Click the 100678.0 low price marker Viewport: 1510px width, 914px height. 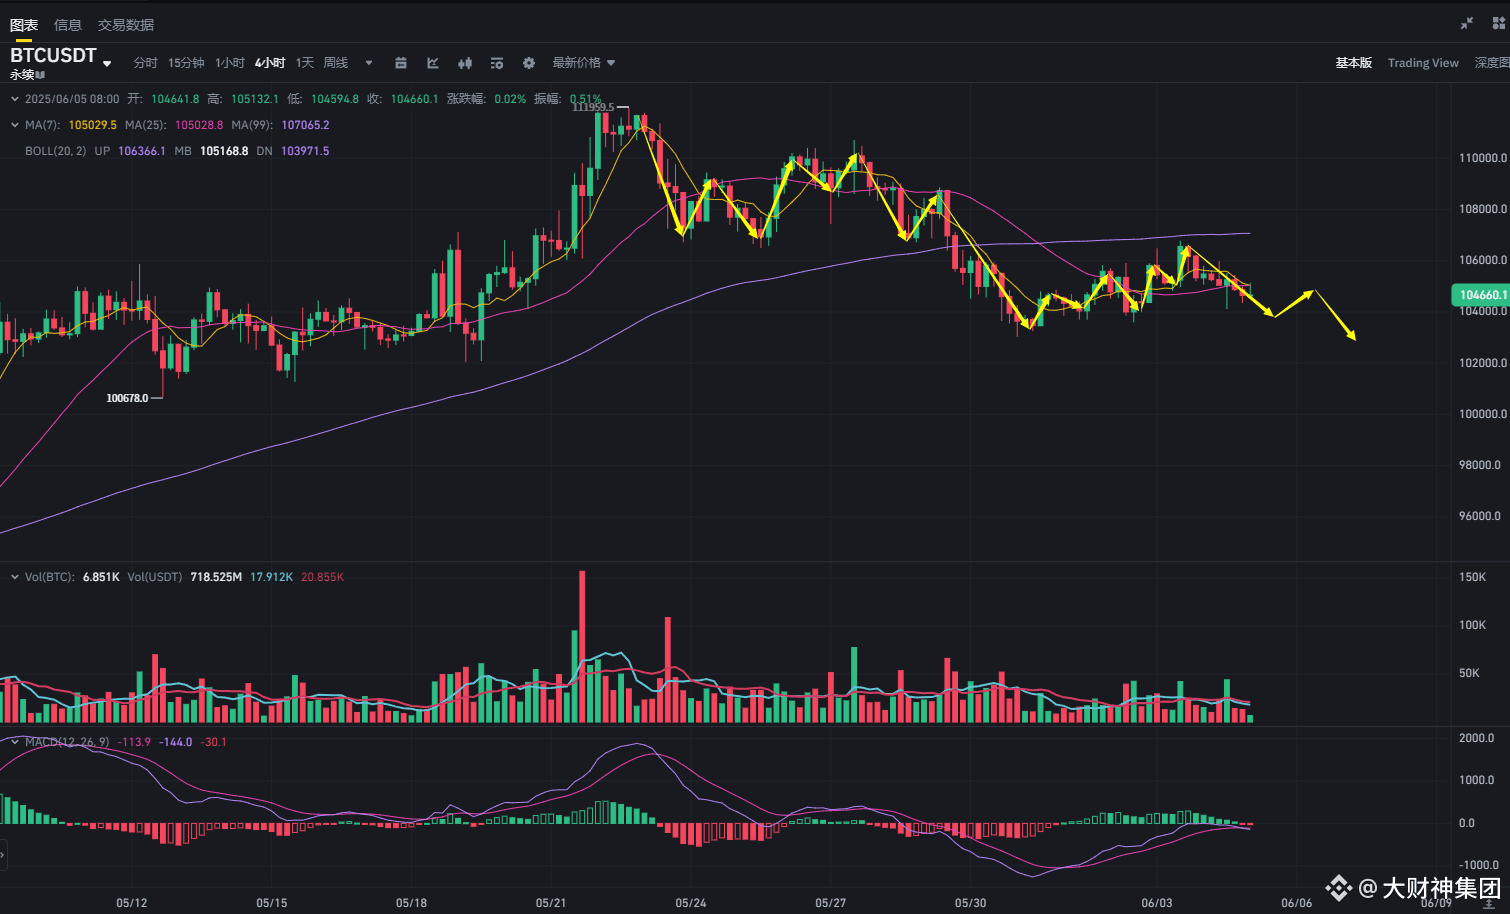point(127,398)
